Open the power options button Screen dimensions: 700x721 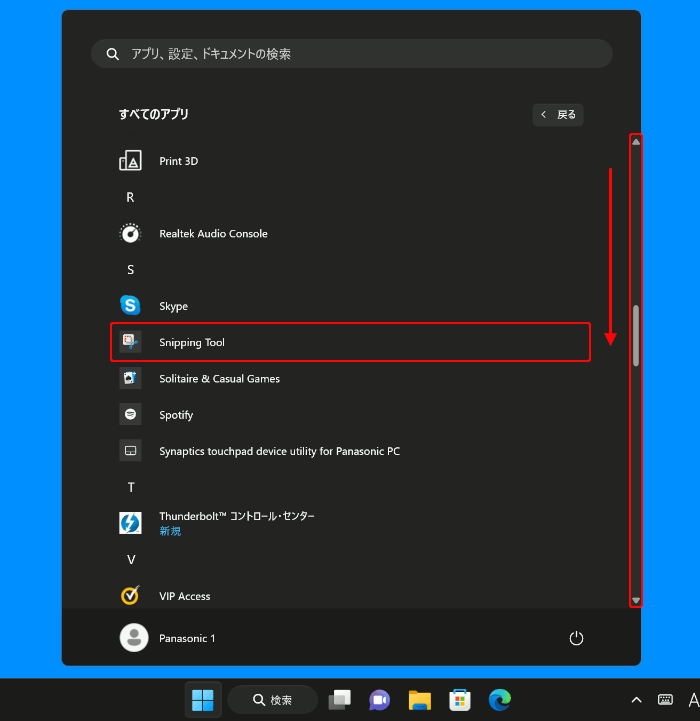click(576, 638)
